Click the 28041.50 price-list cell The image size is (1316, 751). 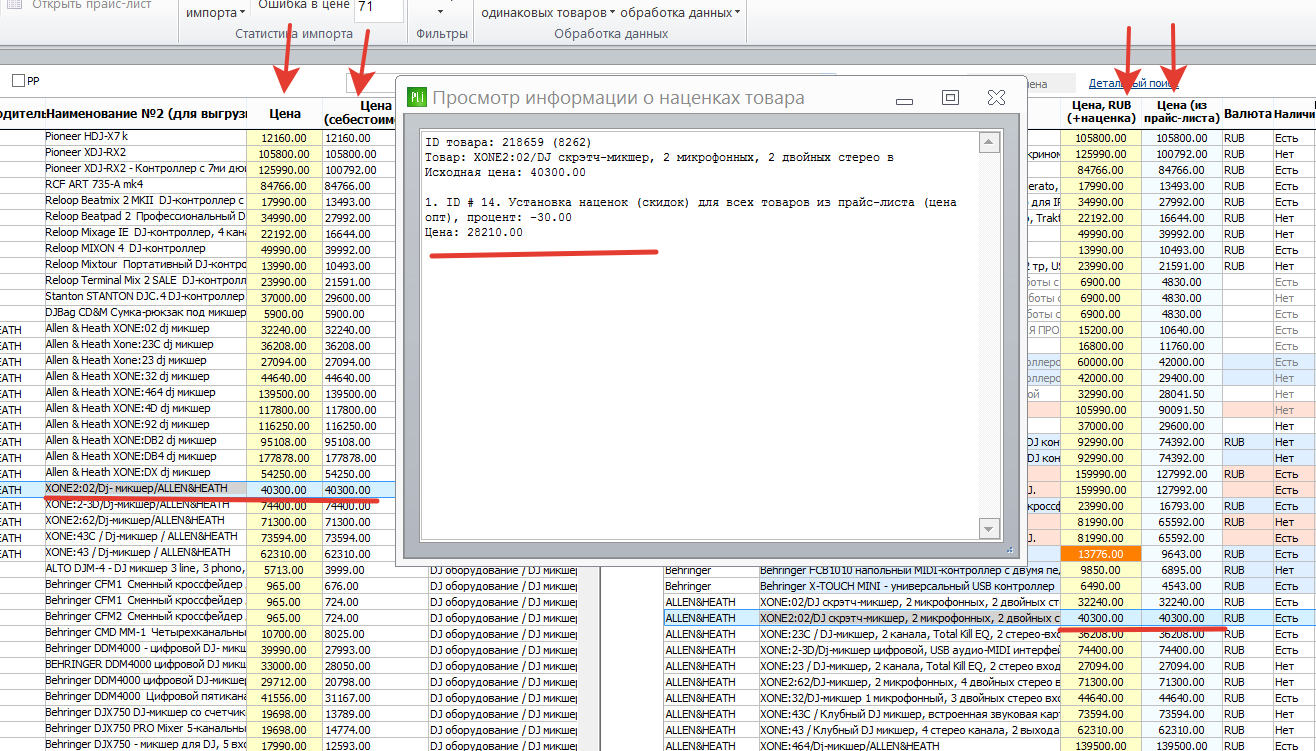pyautogui.click(x=1181, y=394)
